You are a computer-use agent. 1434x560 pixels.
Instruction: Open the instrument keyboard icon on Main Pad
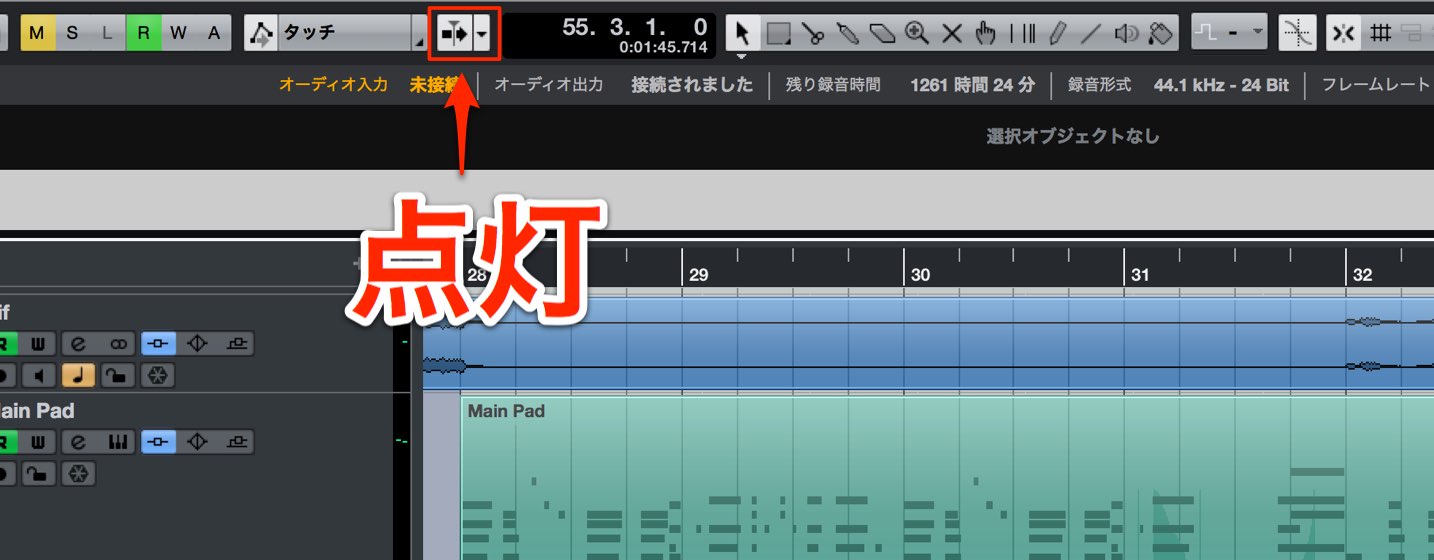[118, 442]
